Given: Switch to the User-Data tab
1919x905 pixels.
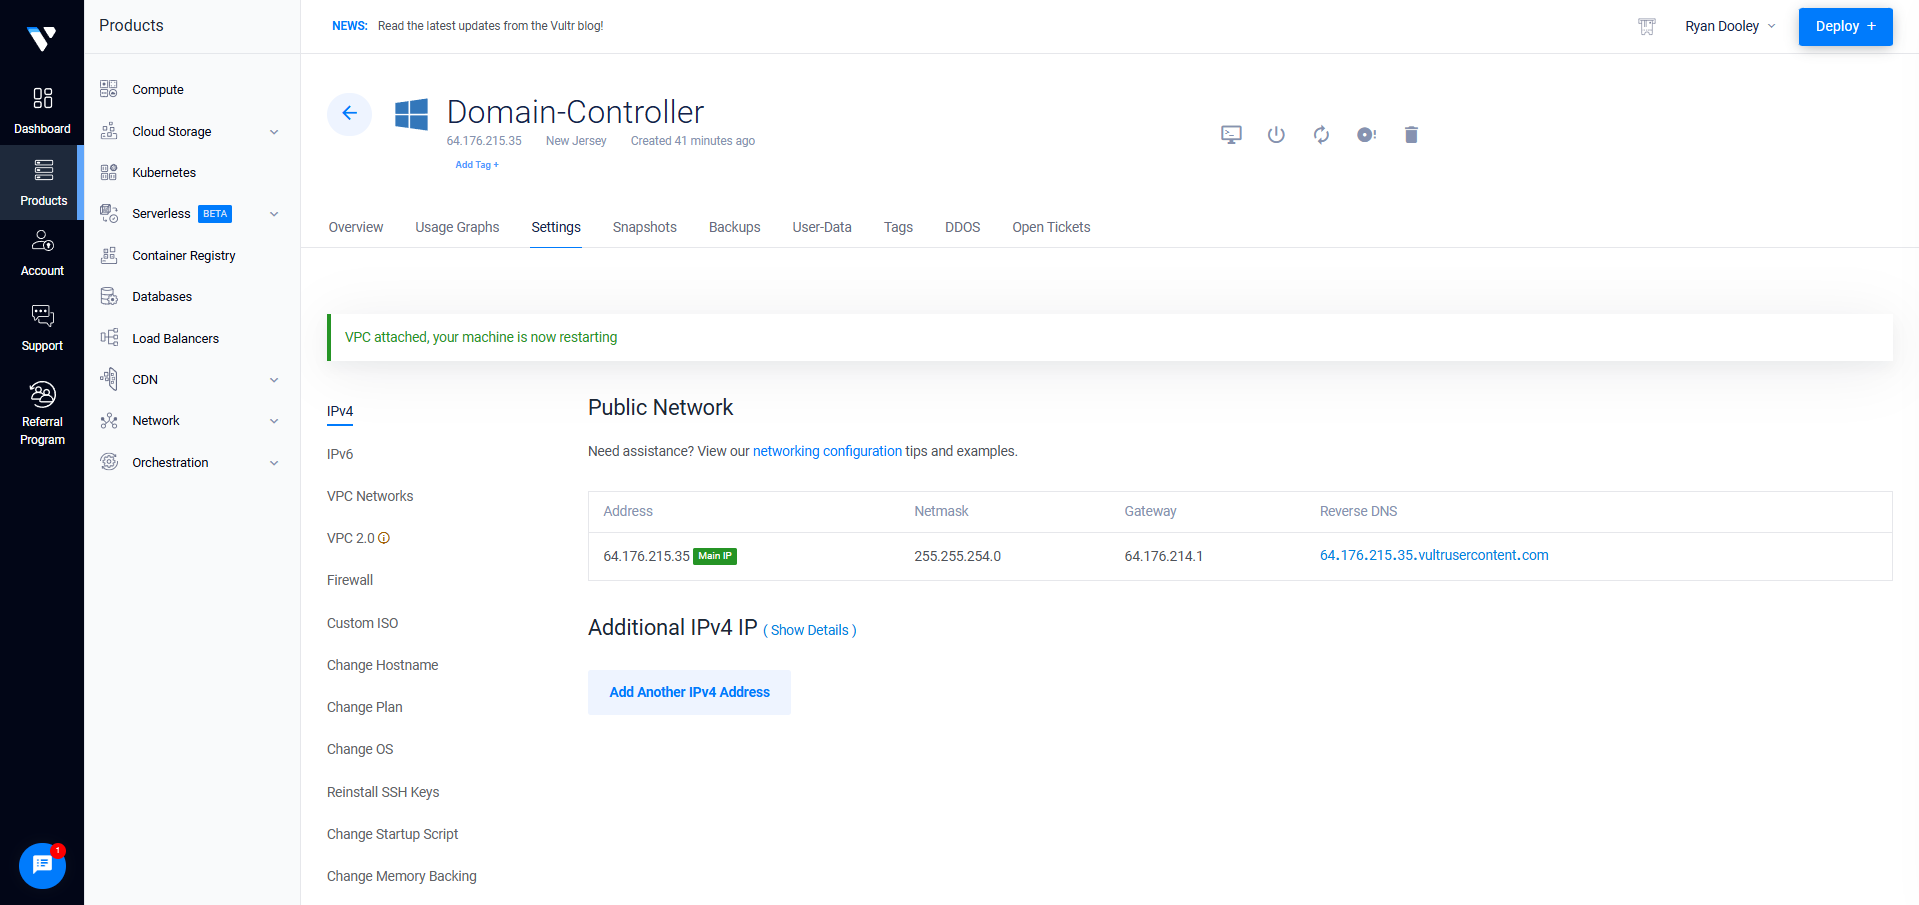Looking at the screenshot, I should pyautogui.click(x=822, y=227).
